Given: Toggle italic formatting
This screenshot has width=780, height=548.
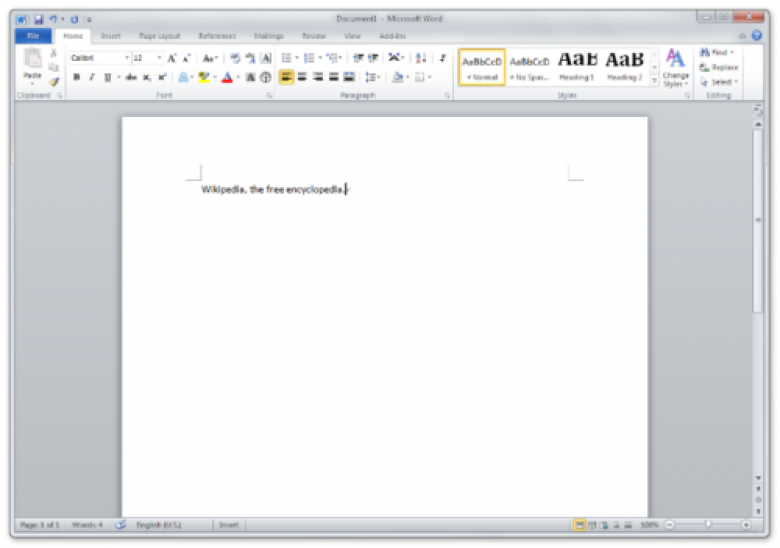Looking at the screenshot, I should 92,77.
